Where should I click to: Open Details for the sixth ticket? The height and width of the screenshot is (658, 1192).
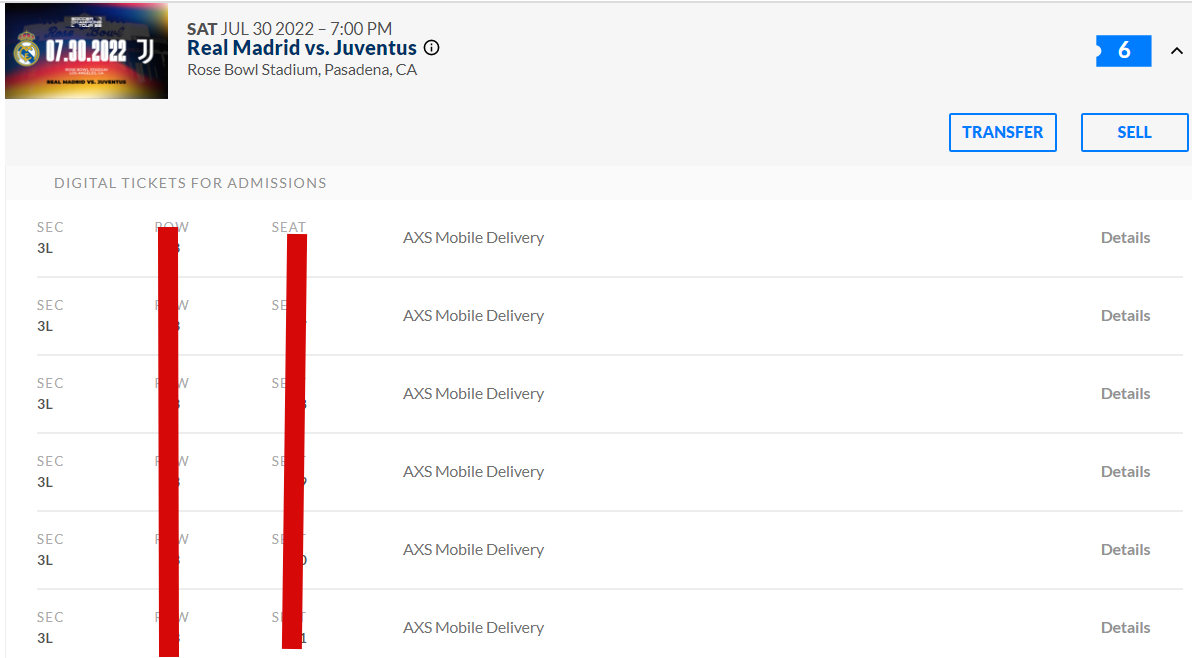click(1125, 628)
